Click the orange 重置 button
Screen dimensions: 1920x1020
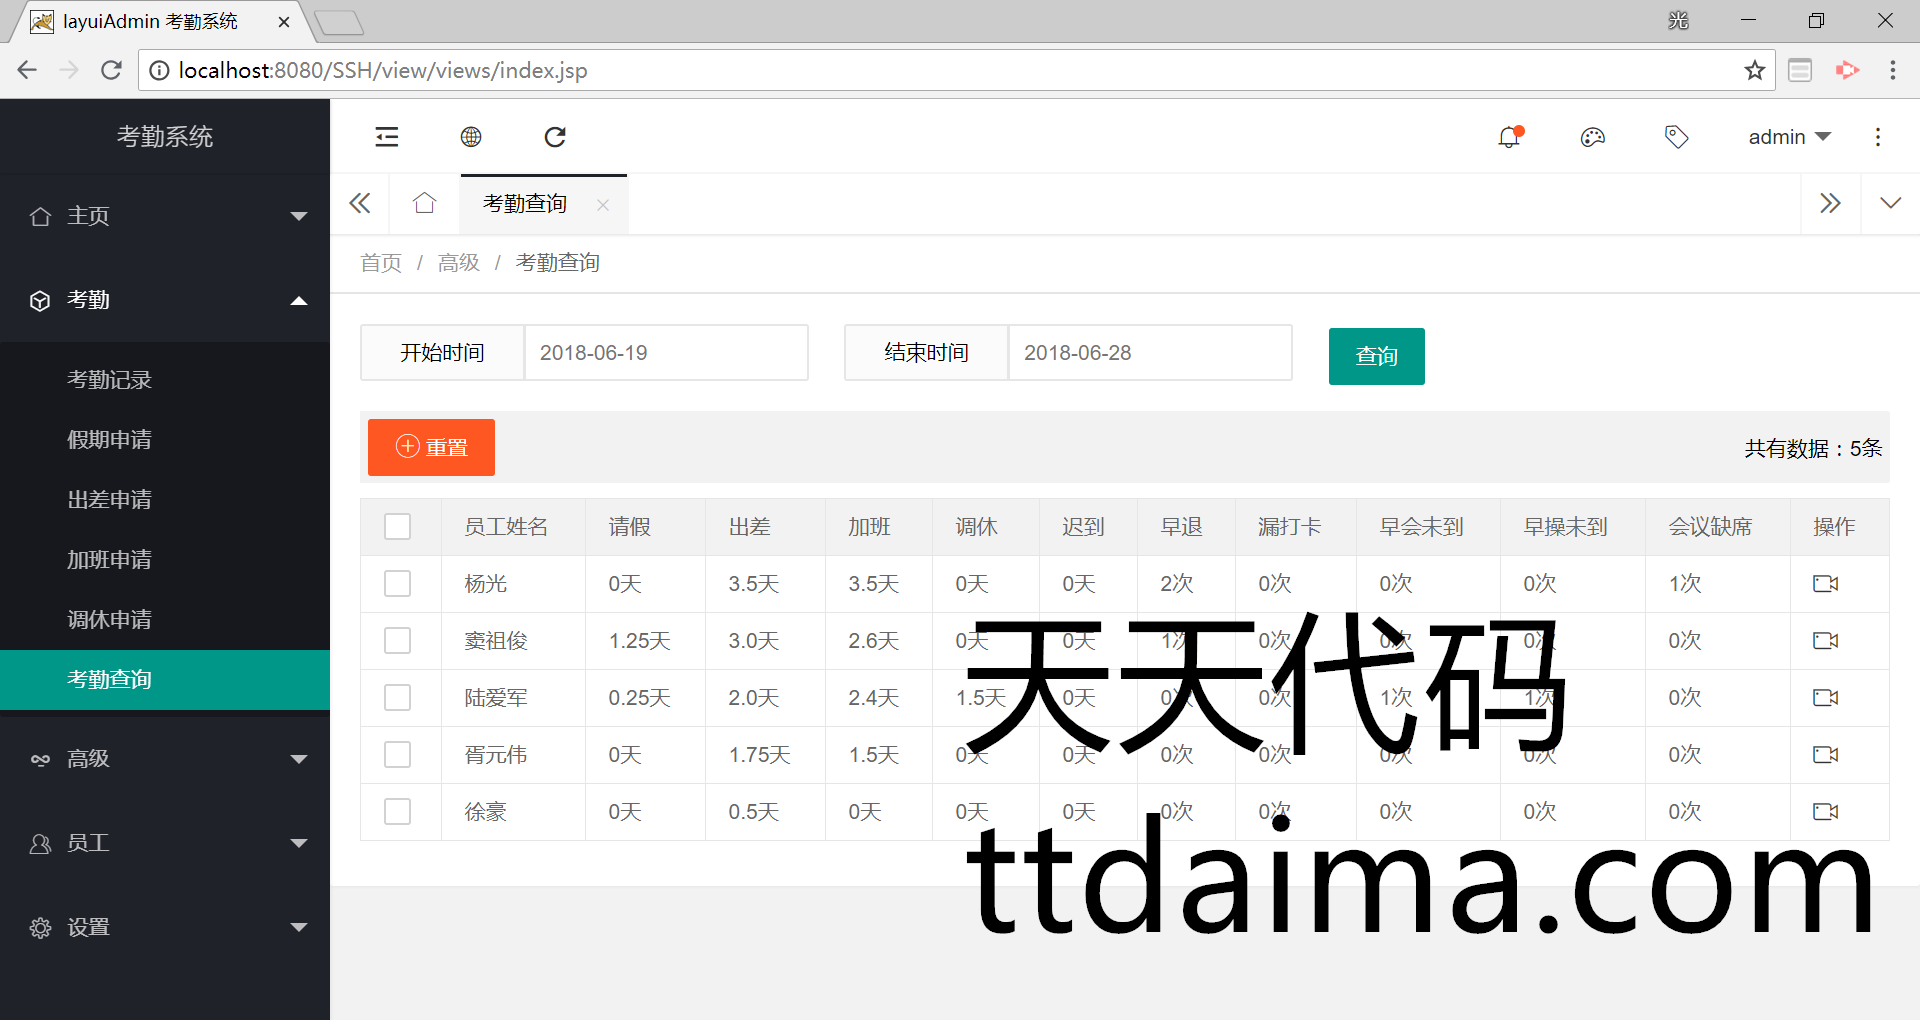coord(431,447)
